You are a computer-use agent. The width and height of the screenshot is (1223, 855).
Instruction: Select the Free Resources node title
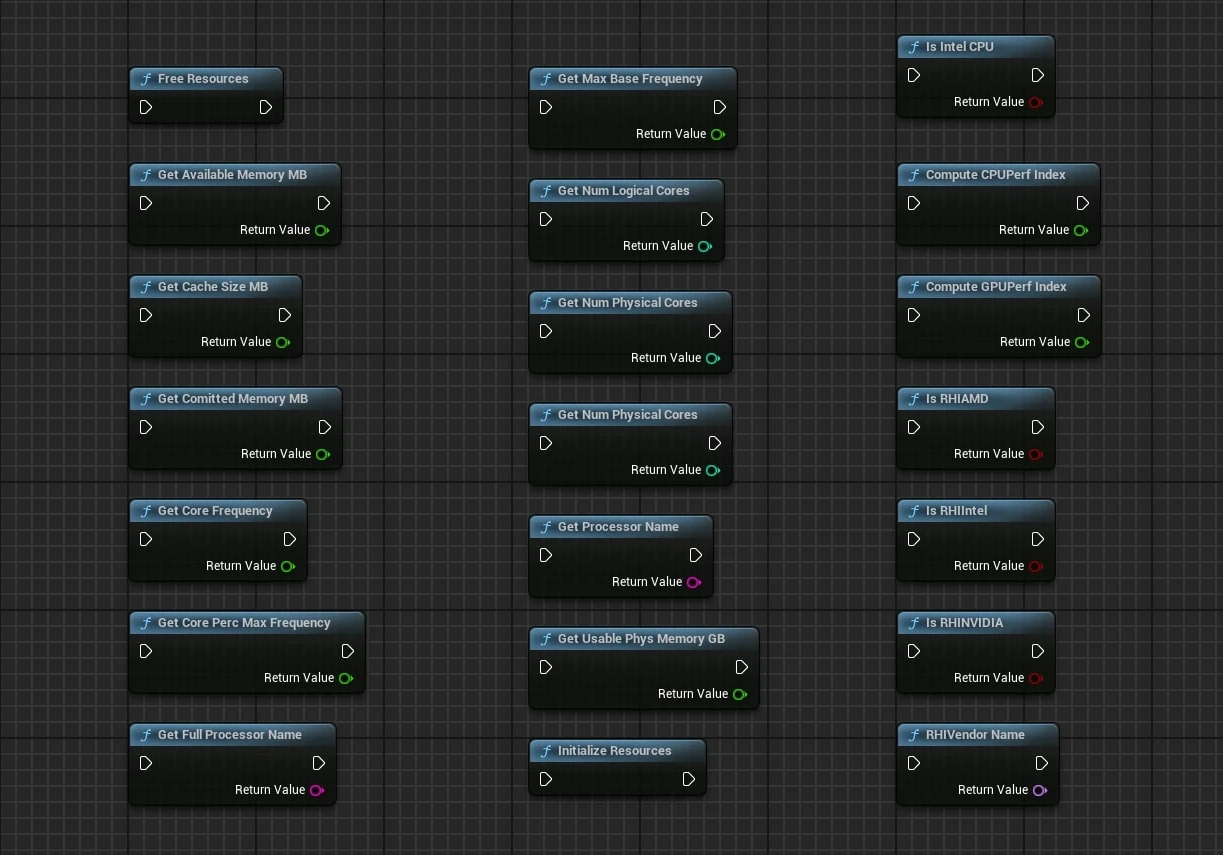(x=203, y=79)
